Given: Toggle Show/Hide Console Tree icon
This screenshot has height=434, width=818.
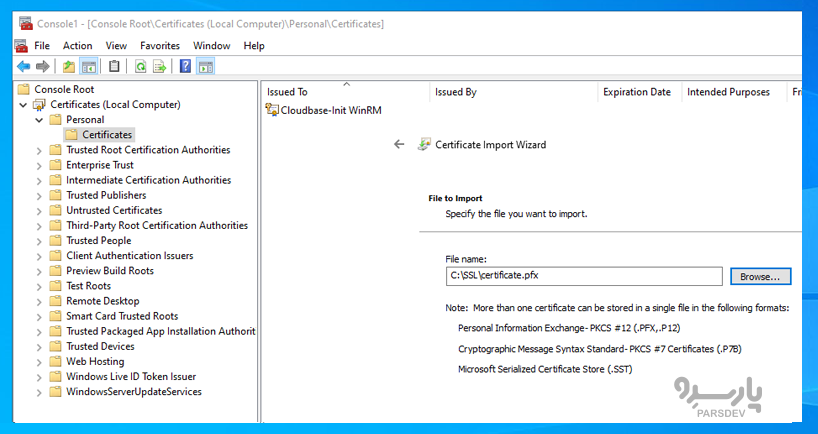Looking at the screenshot, I should 89,66.
